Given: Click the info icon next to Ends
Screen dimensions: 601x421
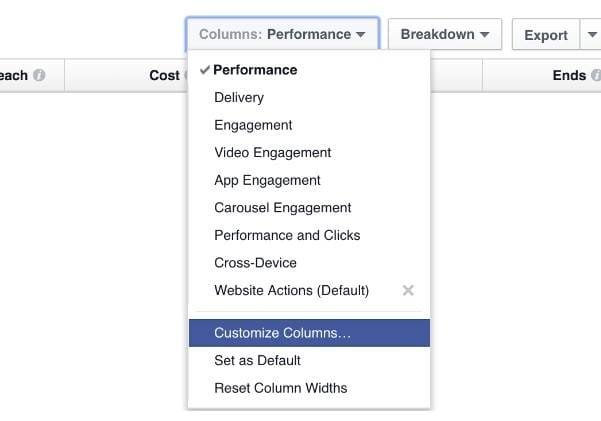Looking at the screenshot, I should (596, 75).
